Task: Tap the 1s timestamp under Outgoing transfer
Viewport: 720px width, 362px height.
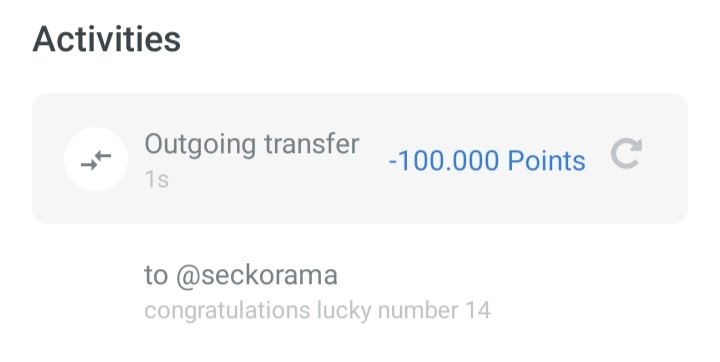Action: [157, 179]
